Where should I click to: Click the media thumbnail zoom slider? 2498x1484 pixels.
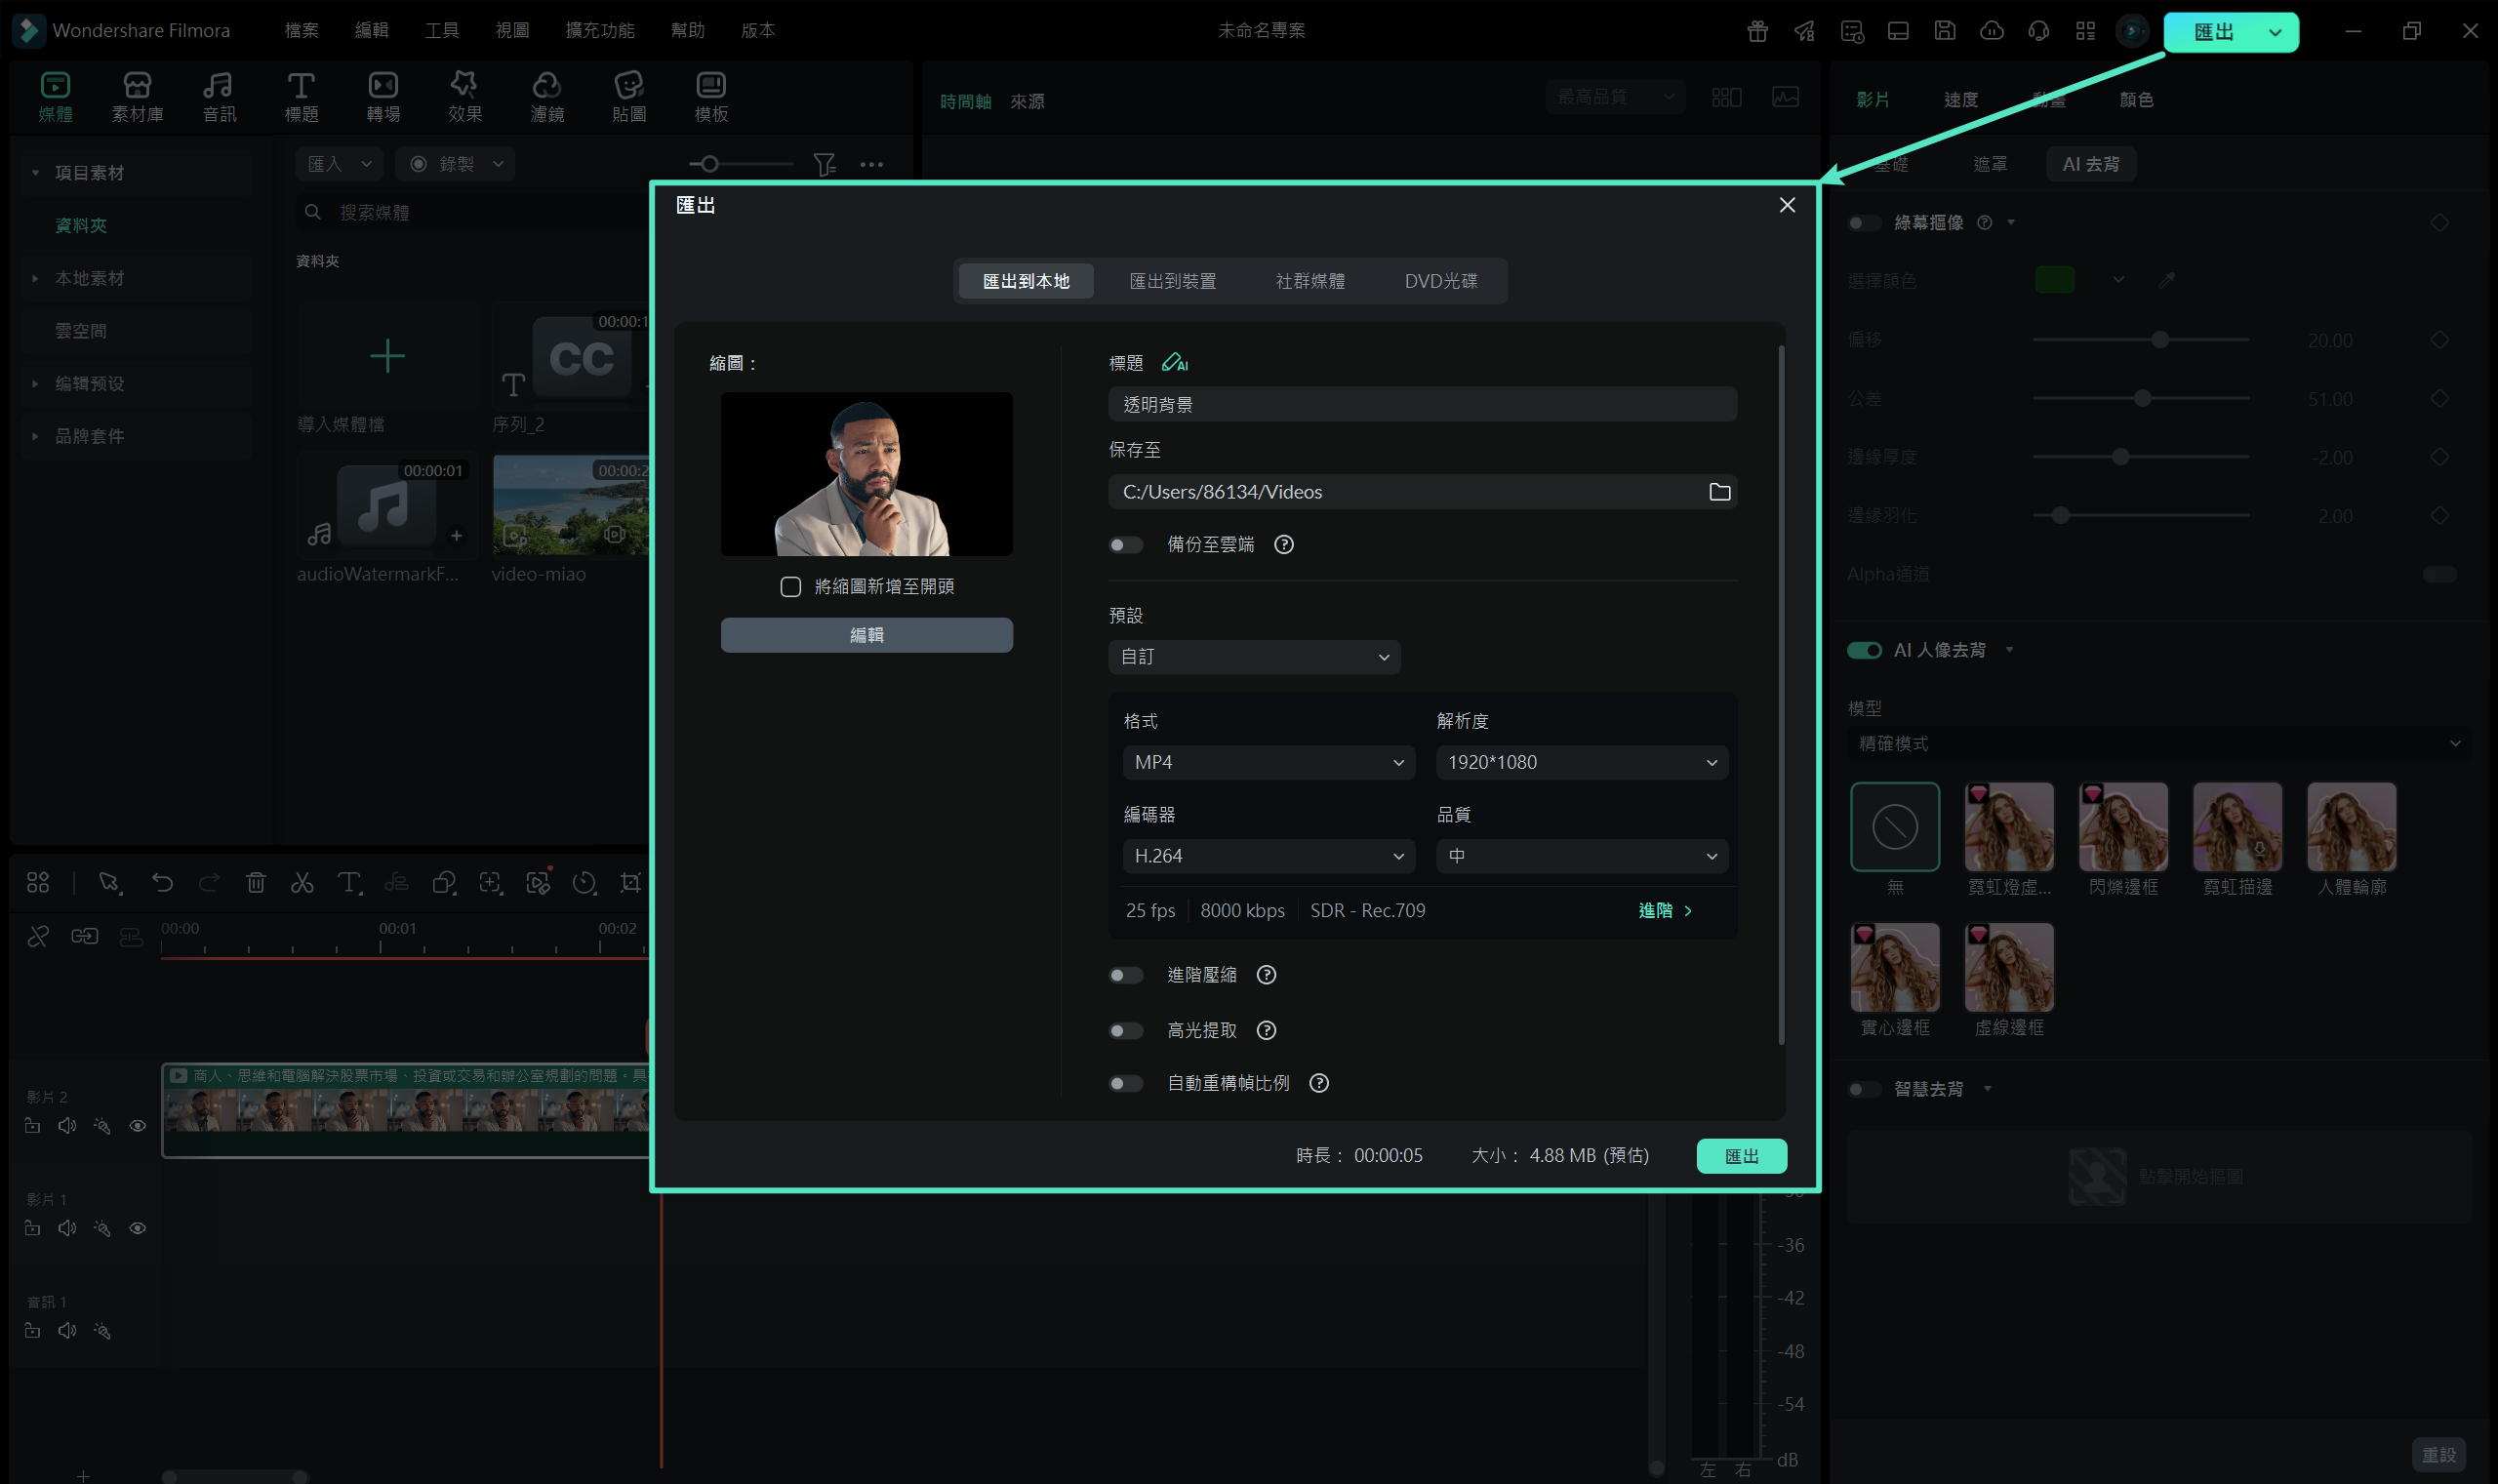pyautogui.click(x=709, y=163)
